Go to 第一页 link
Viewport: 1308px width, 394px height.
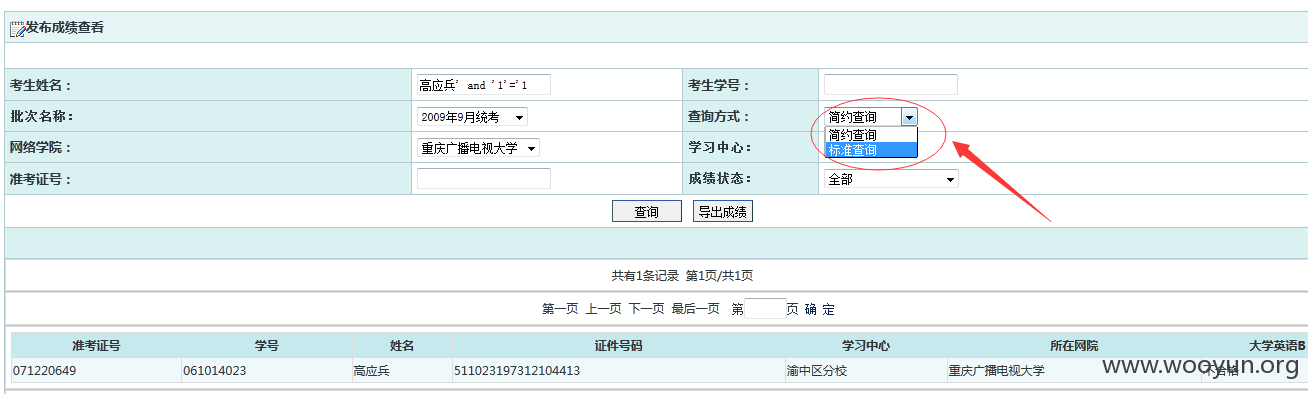click(x=560, y=309)
